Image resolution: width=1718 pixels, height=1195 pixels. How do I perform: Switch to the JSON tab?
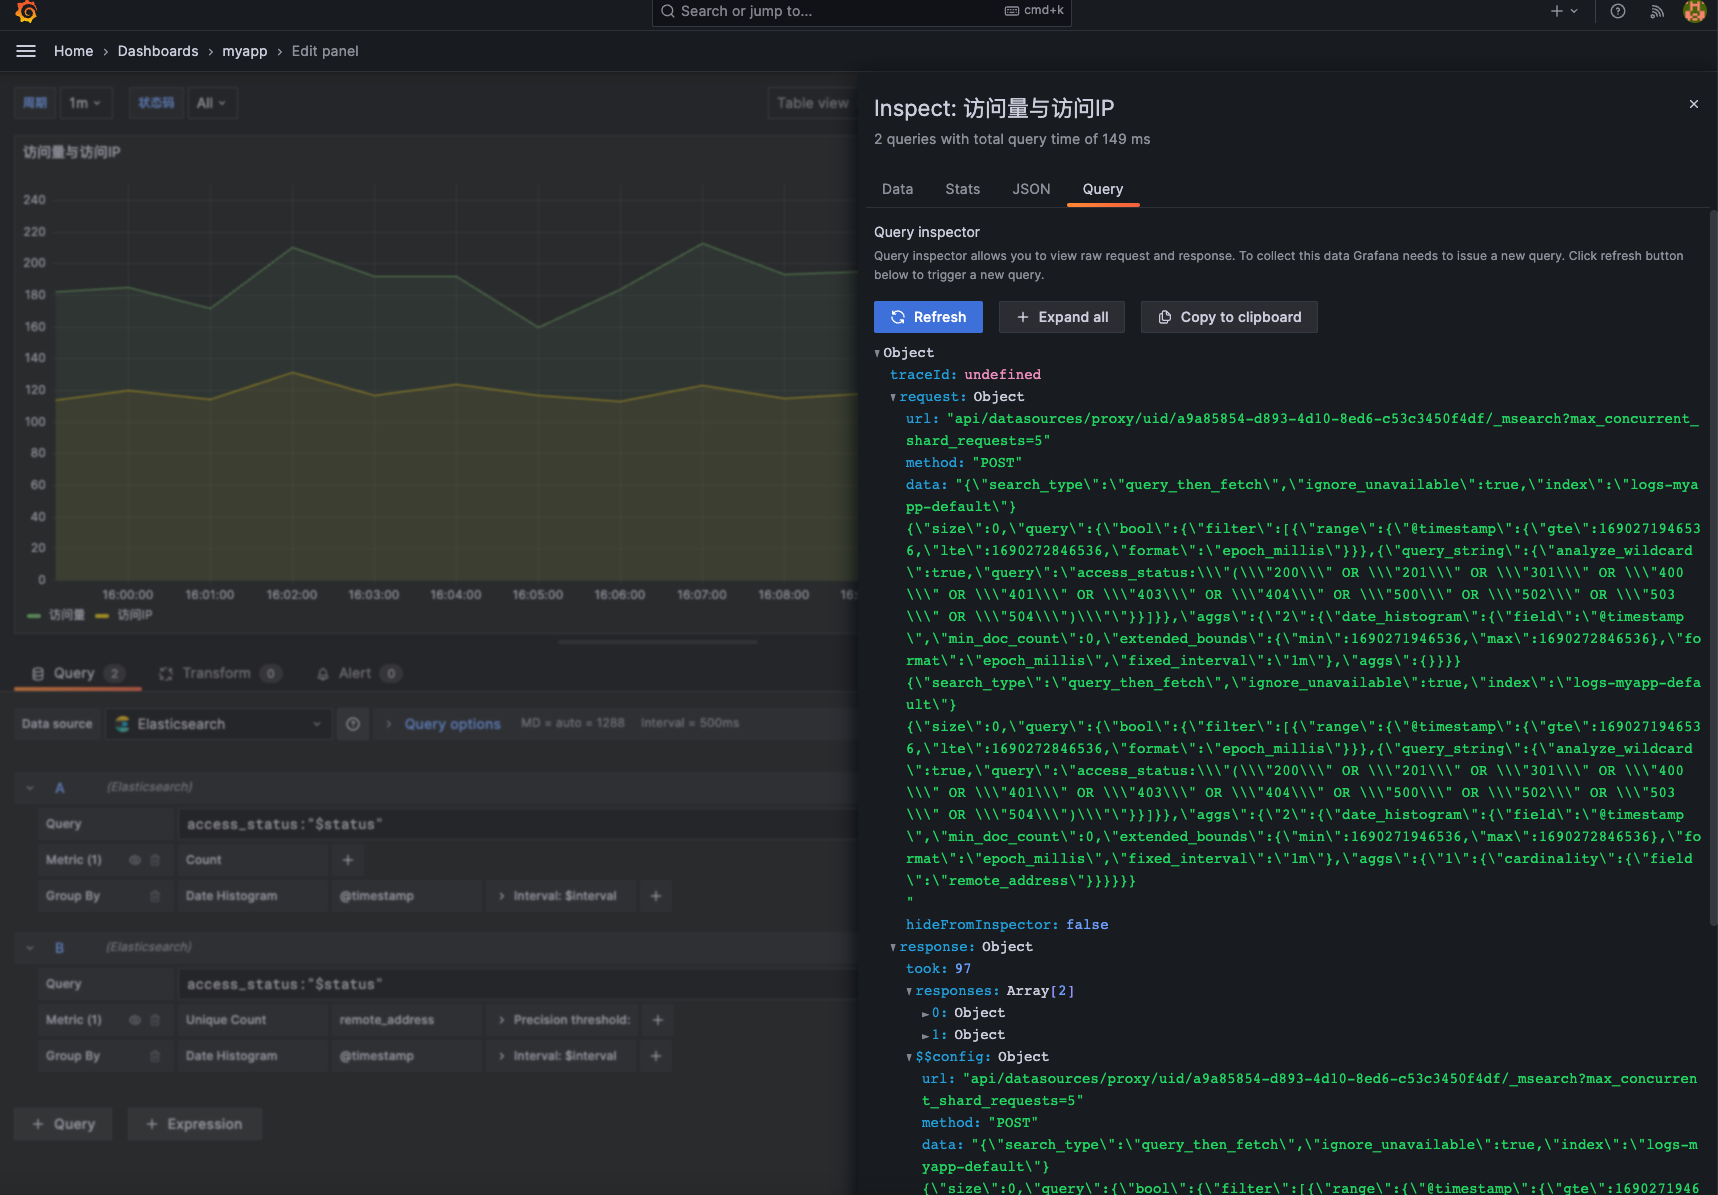(1031, 189)
